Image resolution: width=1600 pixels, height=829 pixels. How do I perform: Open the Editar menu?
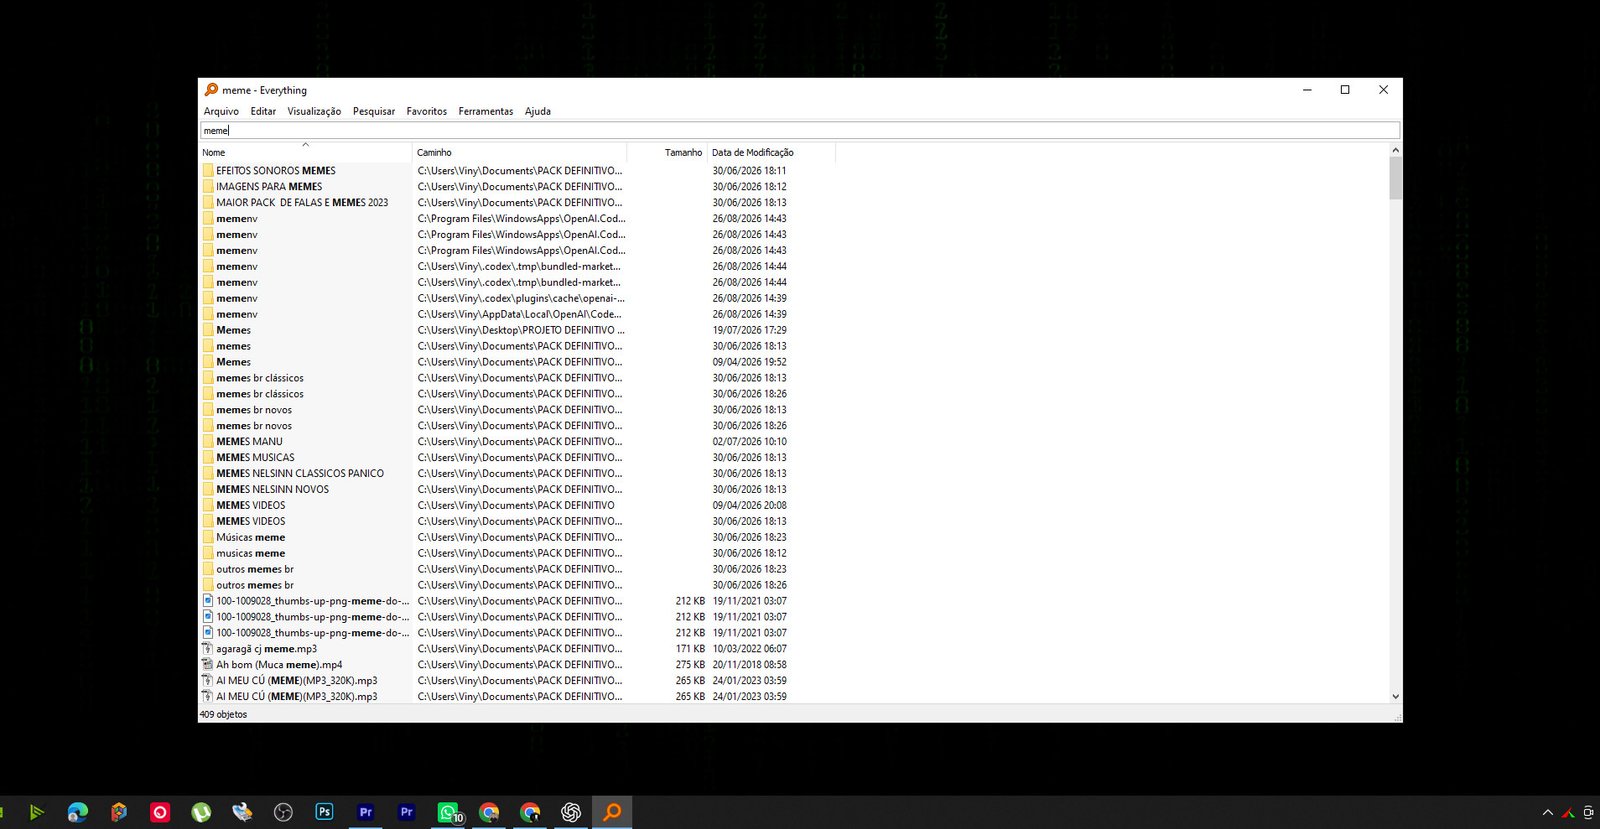pyautogui.click(x=263, y=111)
